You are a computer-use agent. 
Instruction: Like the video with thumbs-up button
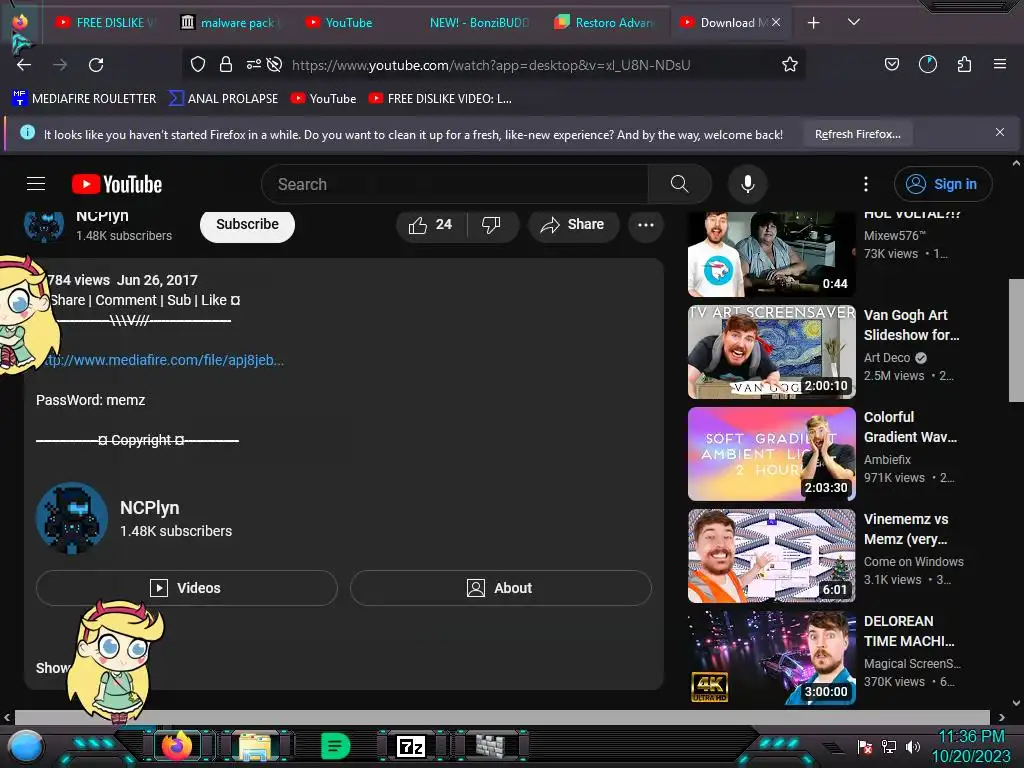click(x=430, y=225)
